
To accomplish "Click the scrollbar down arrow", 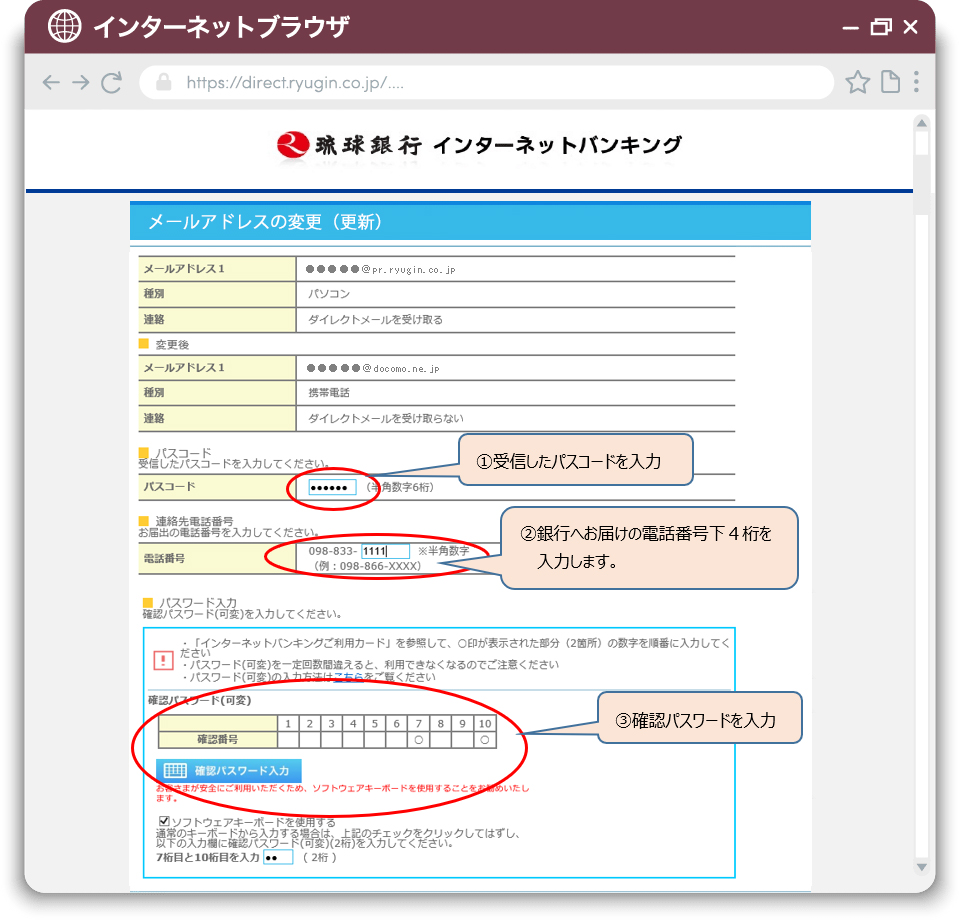I will pos(921,866).
